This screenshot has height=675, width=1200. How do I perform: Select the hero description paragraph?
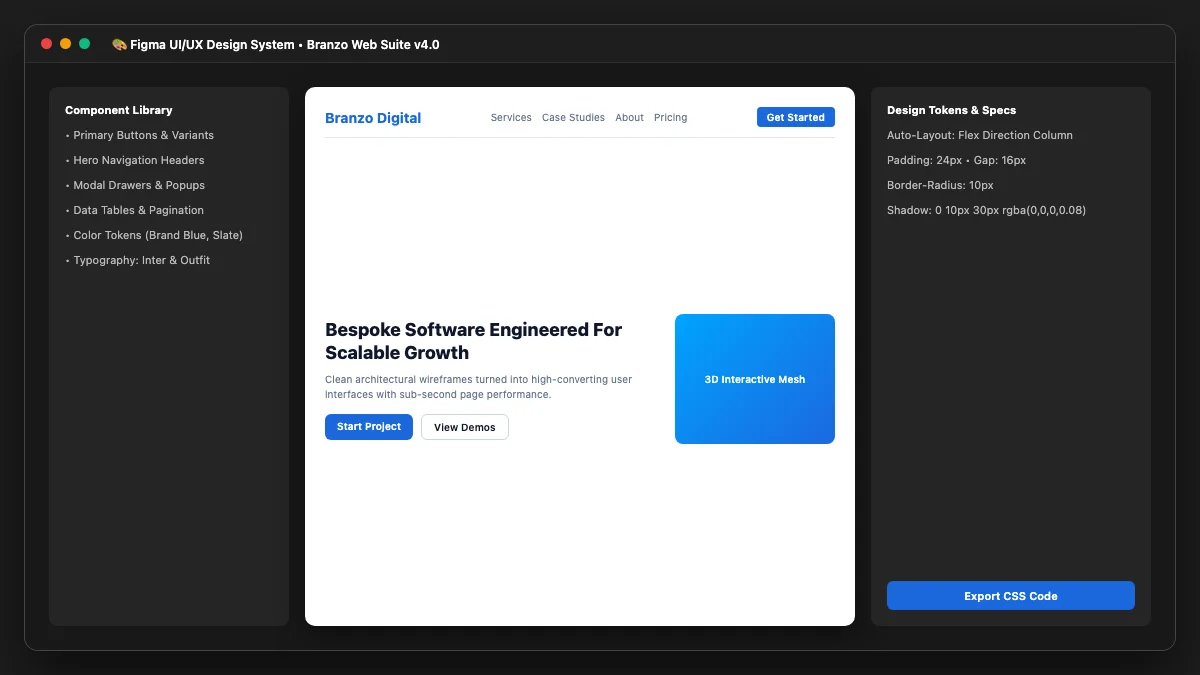479,387
